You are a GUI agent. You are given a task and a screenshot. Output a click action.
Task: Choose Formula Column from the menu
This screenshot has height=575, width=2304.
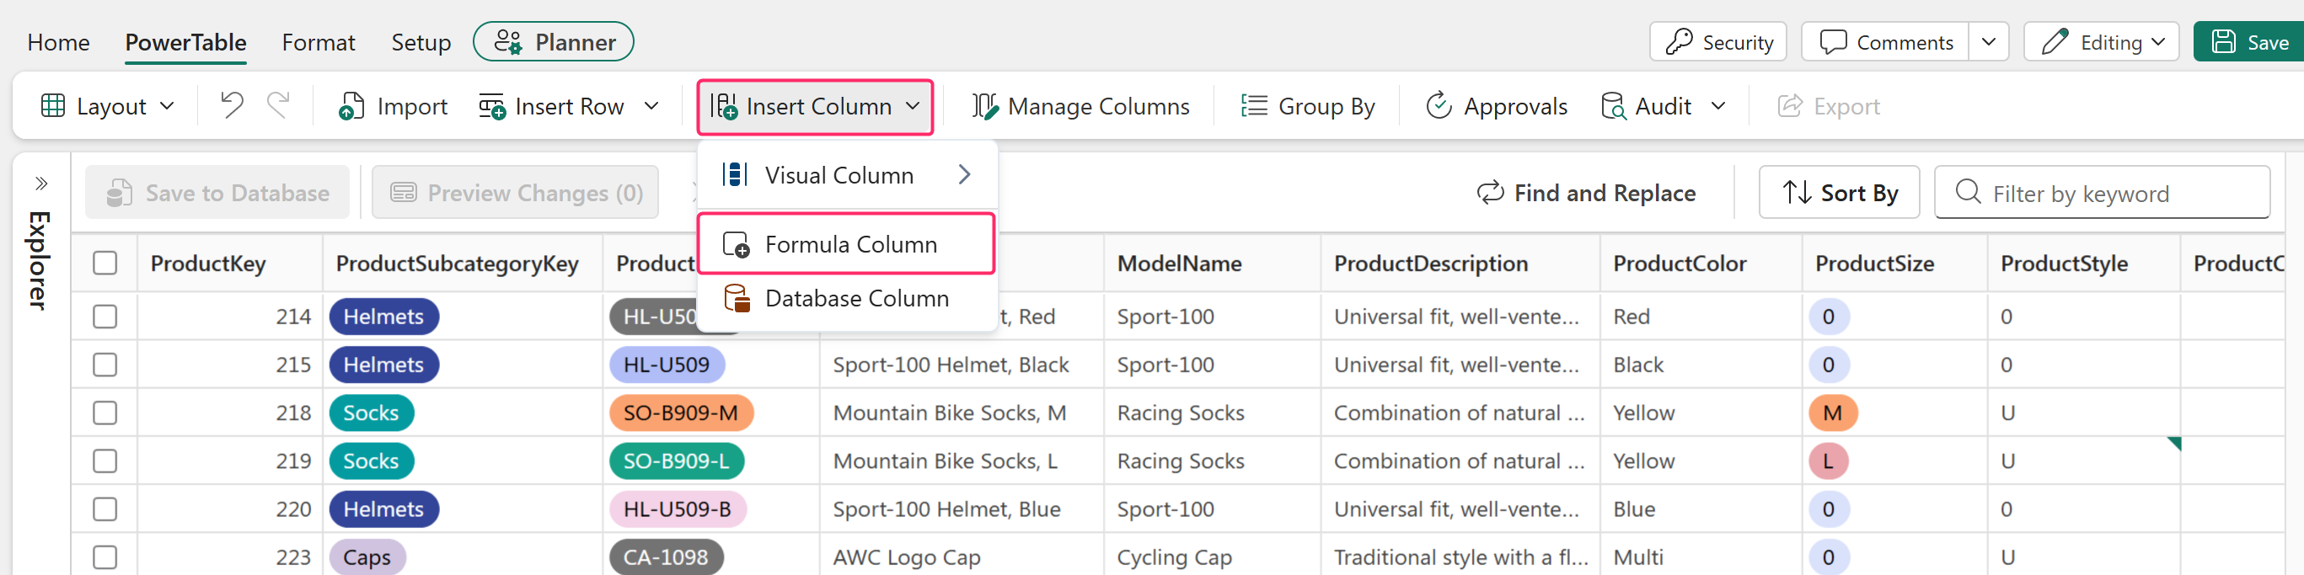(x=846, y=243)
